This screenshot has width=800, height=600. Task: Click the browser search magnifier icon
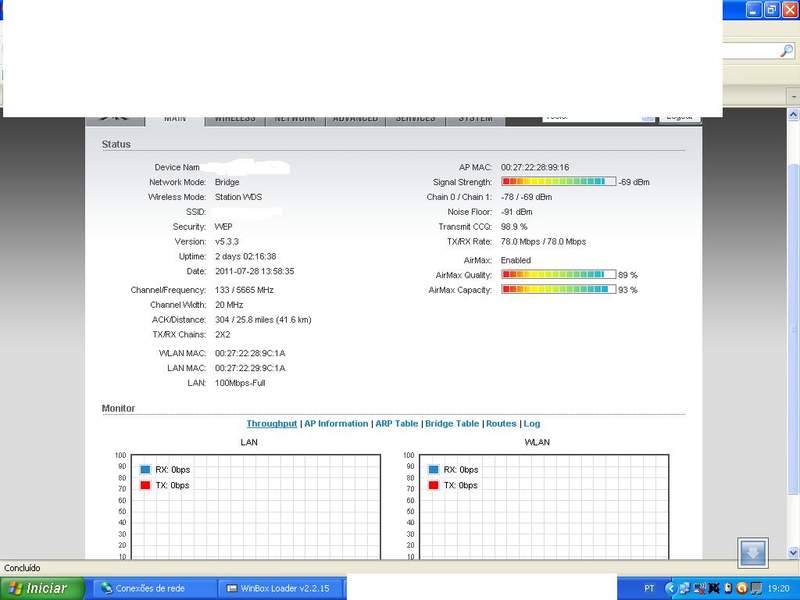(x=787, y=51)
